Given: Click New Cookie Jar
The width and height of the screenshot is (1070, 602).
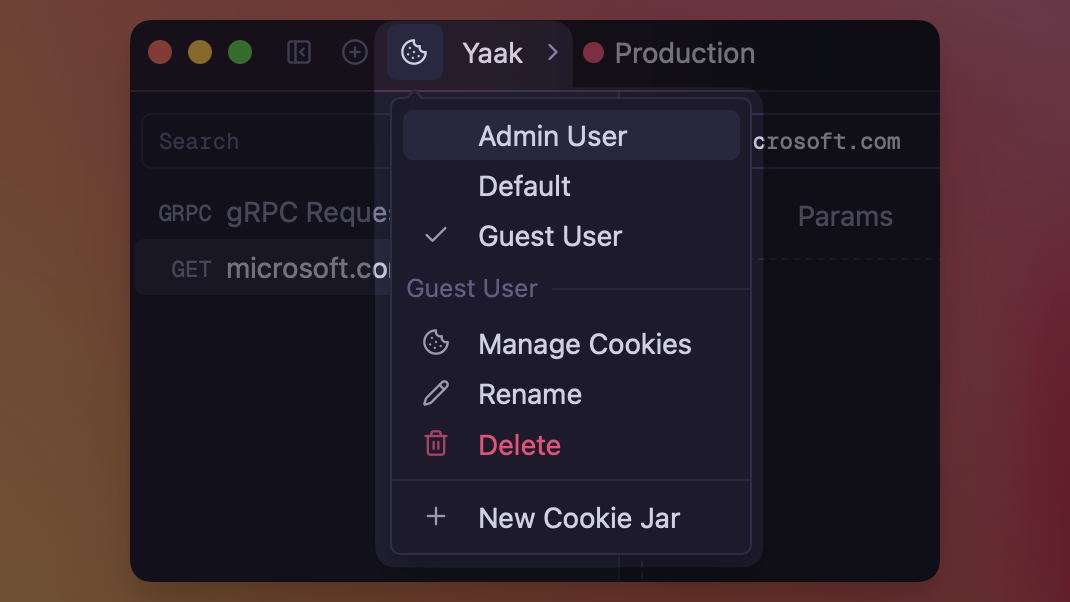Looking at the screenshot, I should [579, 518].
